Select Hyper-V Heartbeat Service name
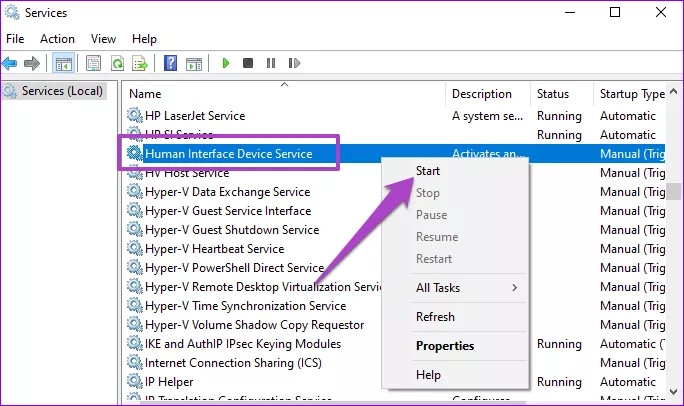 pos(214,249)
